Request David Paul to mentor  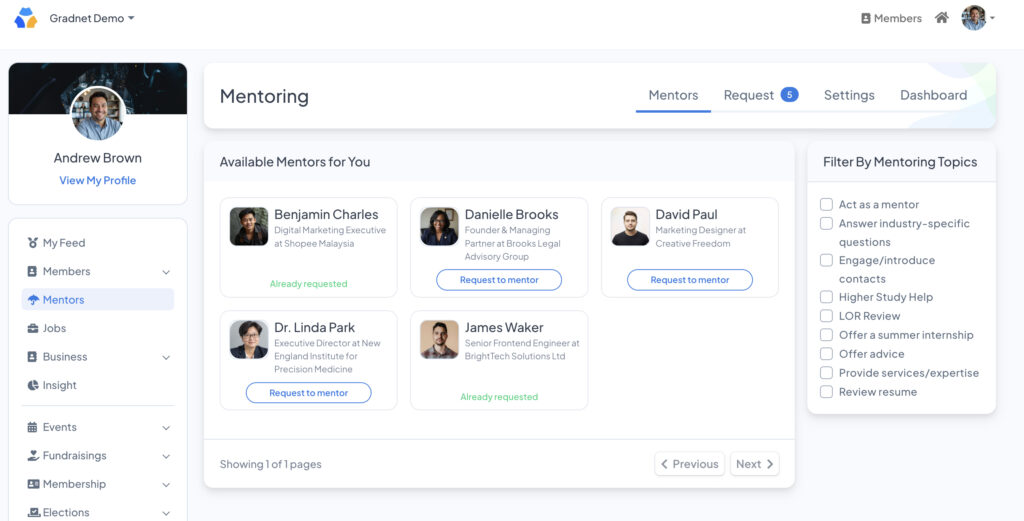[690, 280]
